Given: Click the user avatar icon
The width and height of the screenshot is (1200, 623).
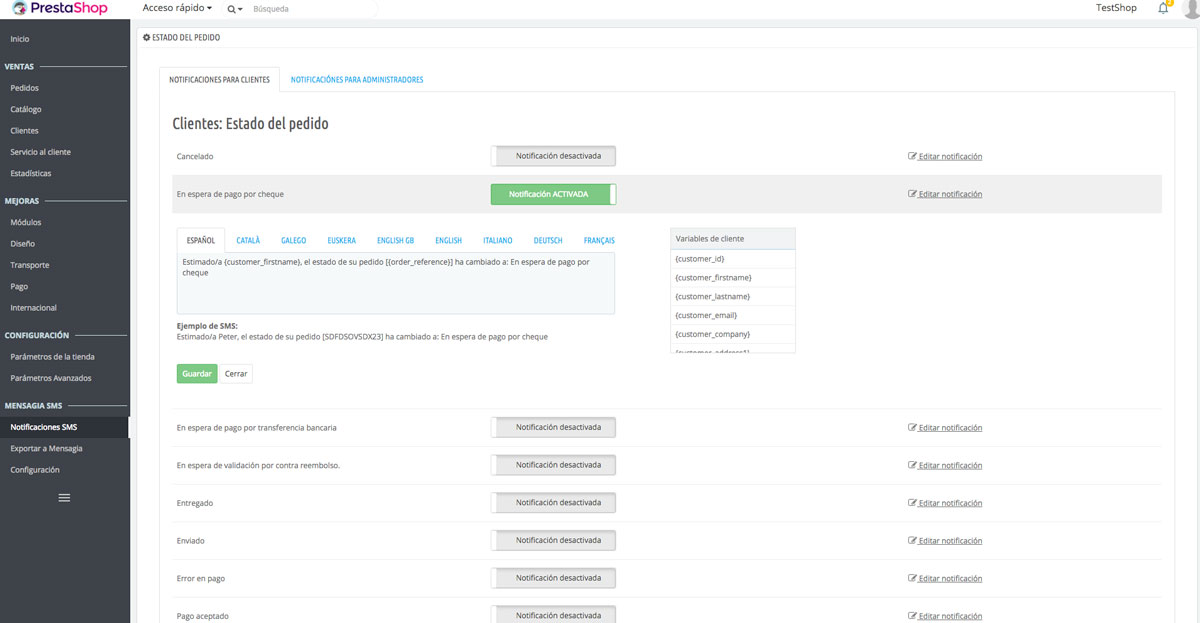Looking at the screenshot, I should [1189, 8].
